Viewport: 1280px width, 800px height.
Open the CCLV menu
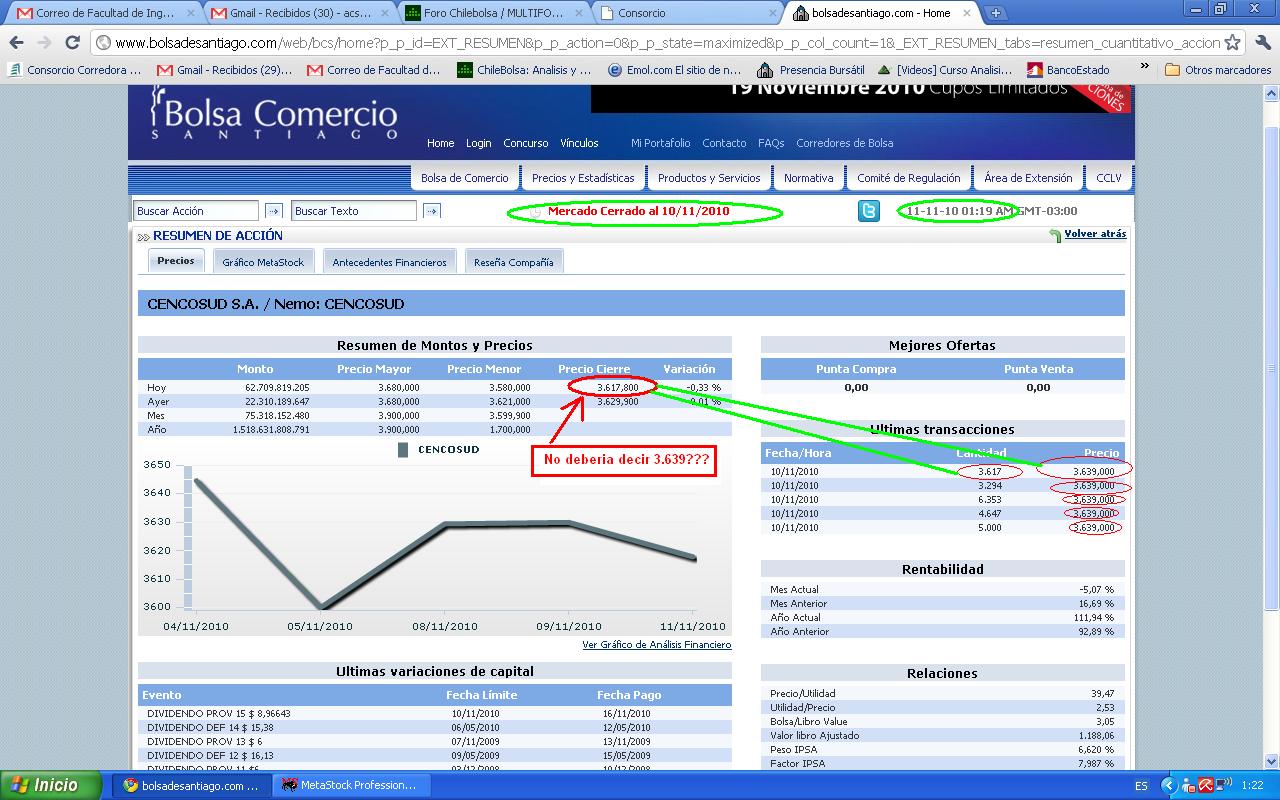pos(1109,178)
